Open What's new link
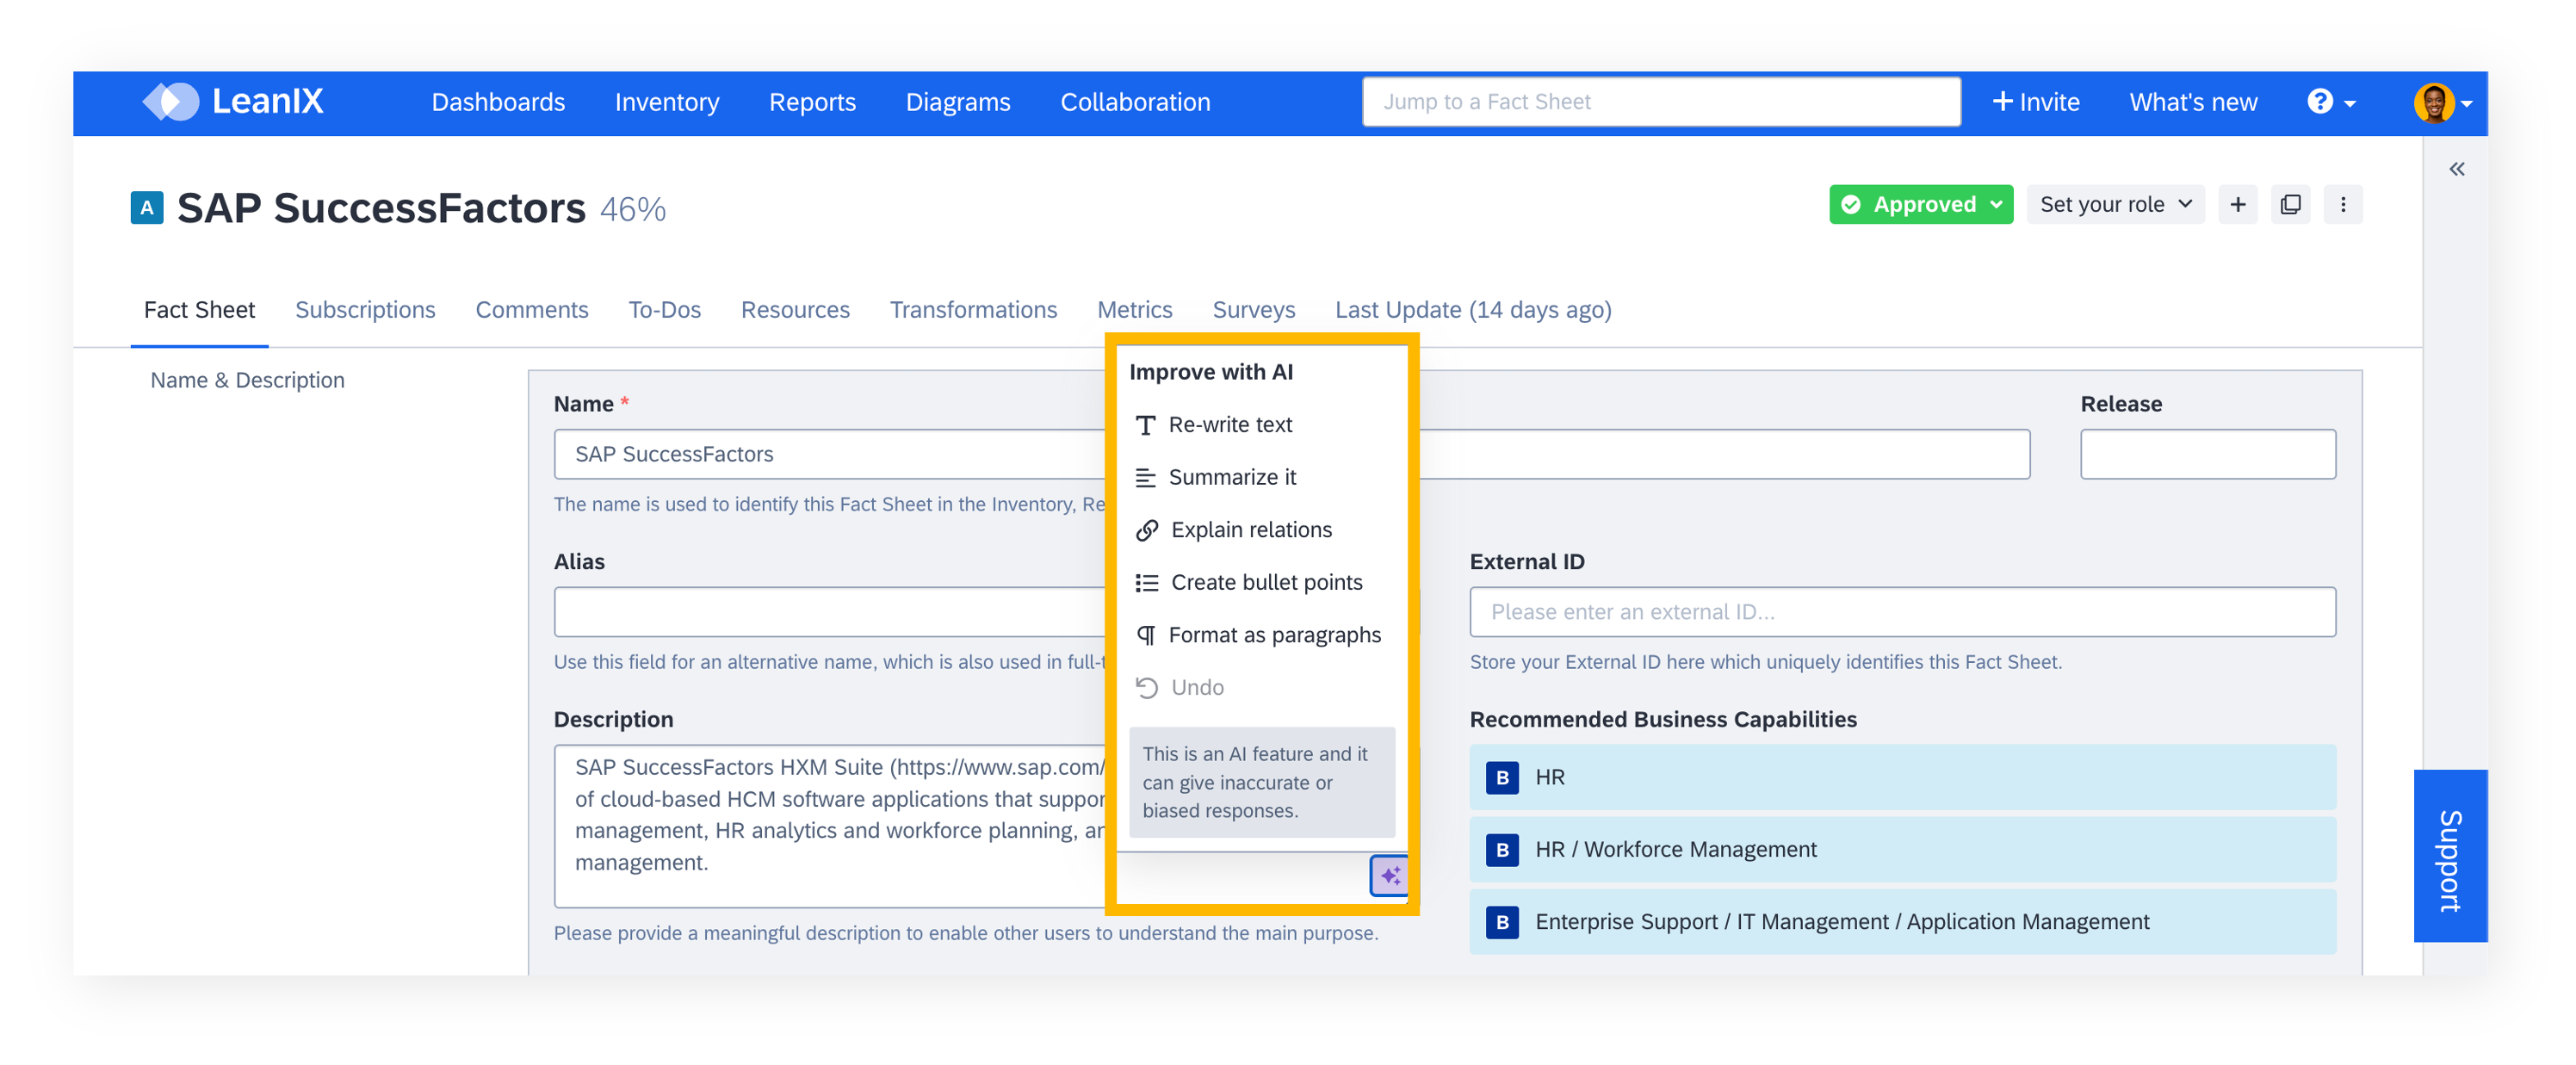This screenshot has width=2576, height=1065. 2192,102
